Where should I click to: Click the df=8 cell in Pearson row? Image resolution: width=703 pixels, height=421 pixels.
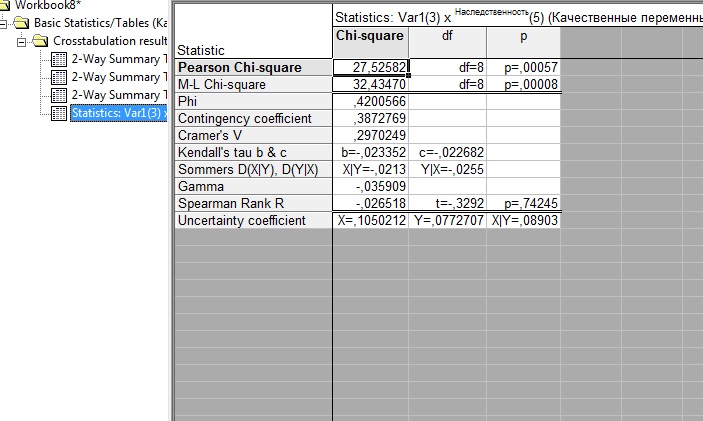[447, 67]
